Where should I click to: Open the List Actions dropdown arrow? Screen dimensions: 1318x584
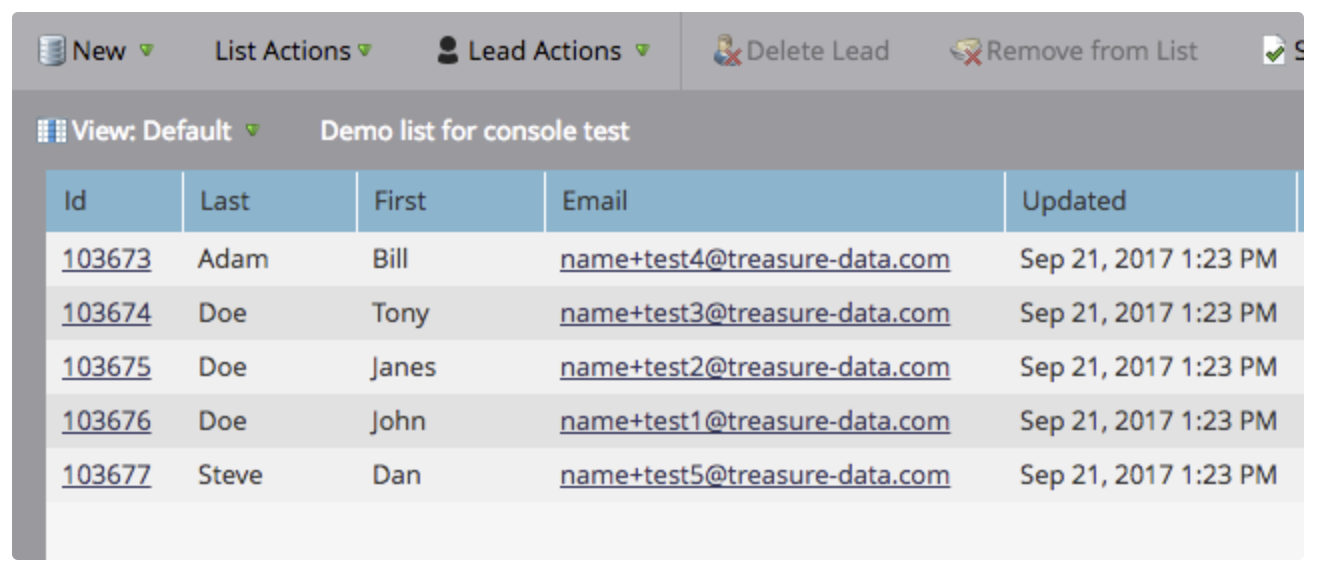point(365,50)
